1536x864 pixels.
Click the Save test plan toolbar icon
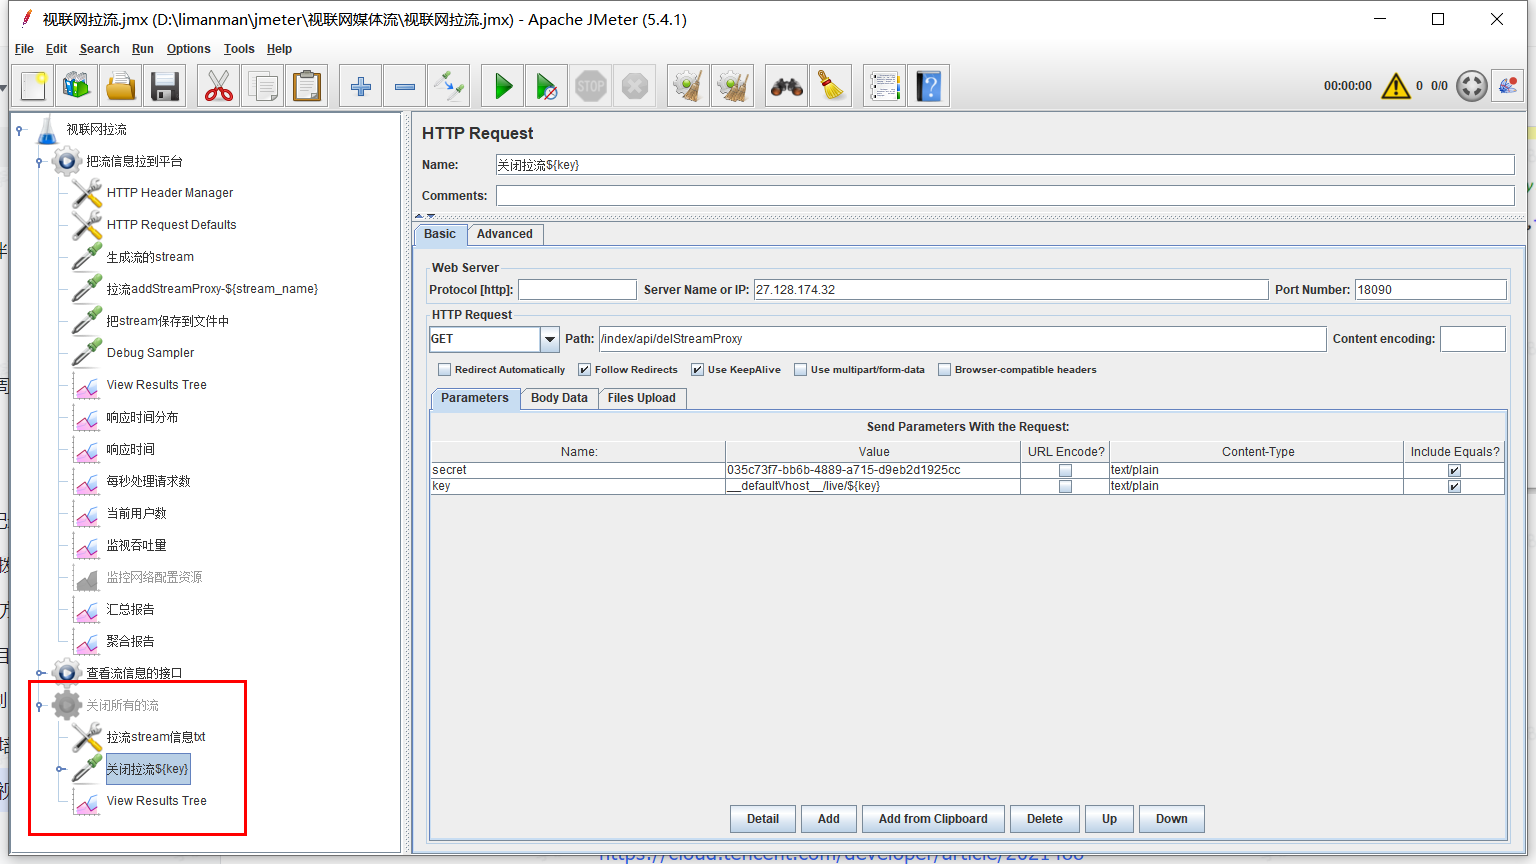(x=165, y=87)
